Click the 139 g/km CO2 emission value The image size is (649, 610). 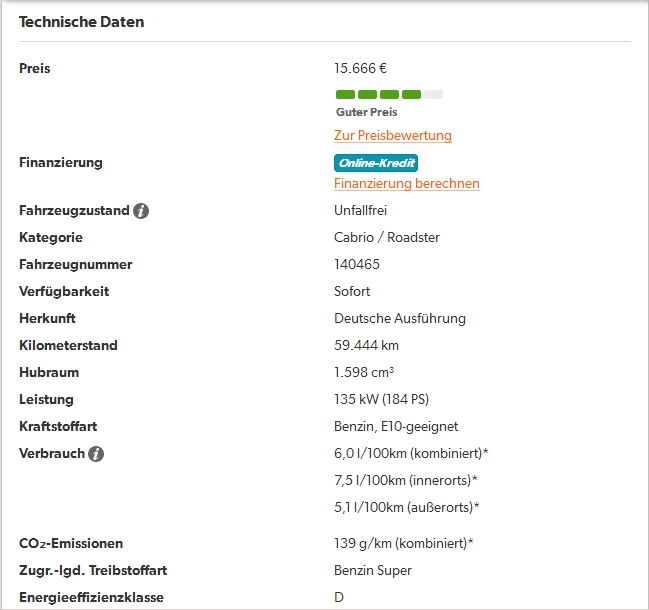403,544
